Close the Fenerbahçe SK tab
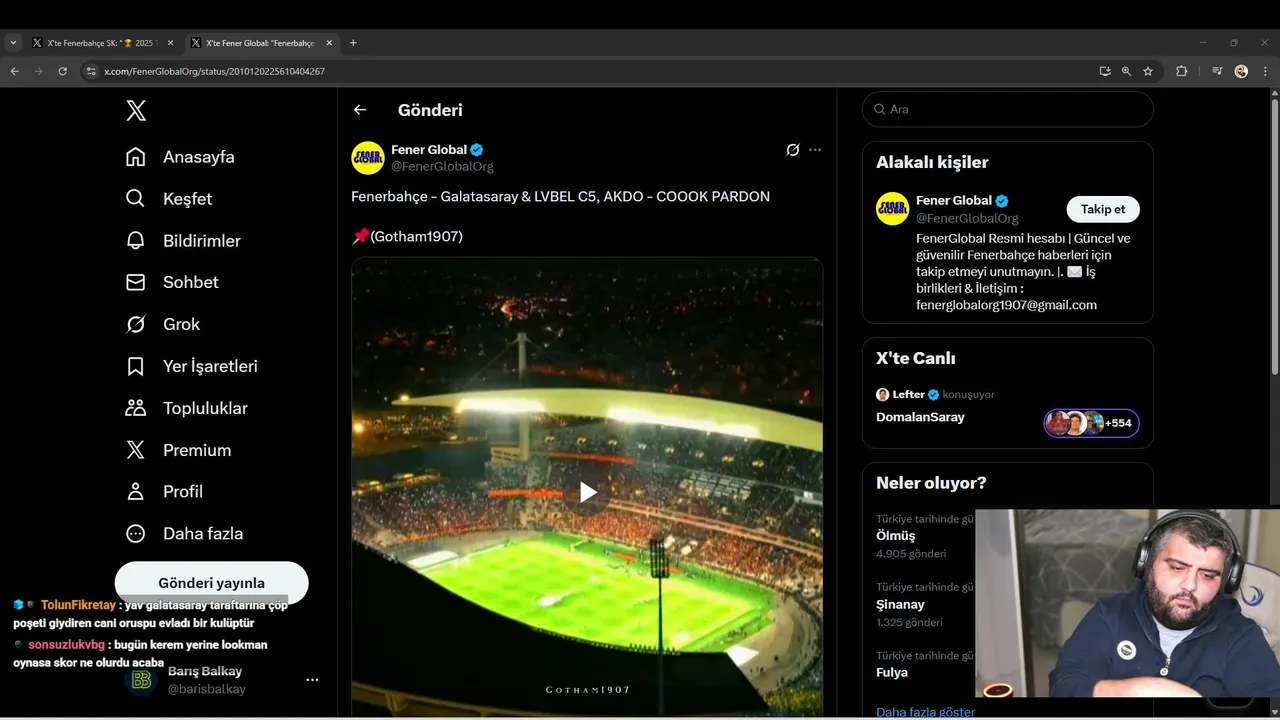 (x=170, y=43)
